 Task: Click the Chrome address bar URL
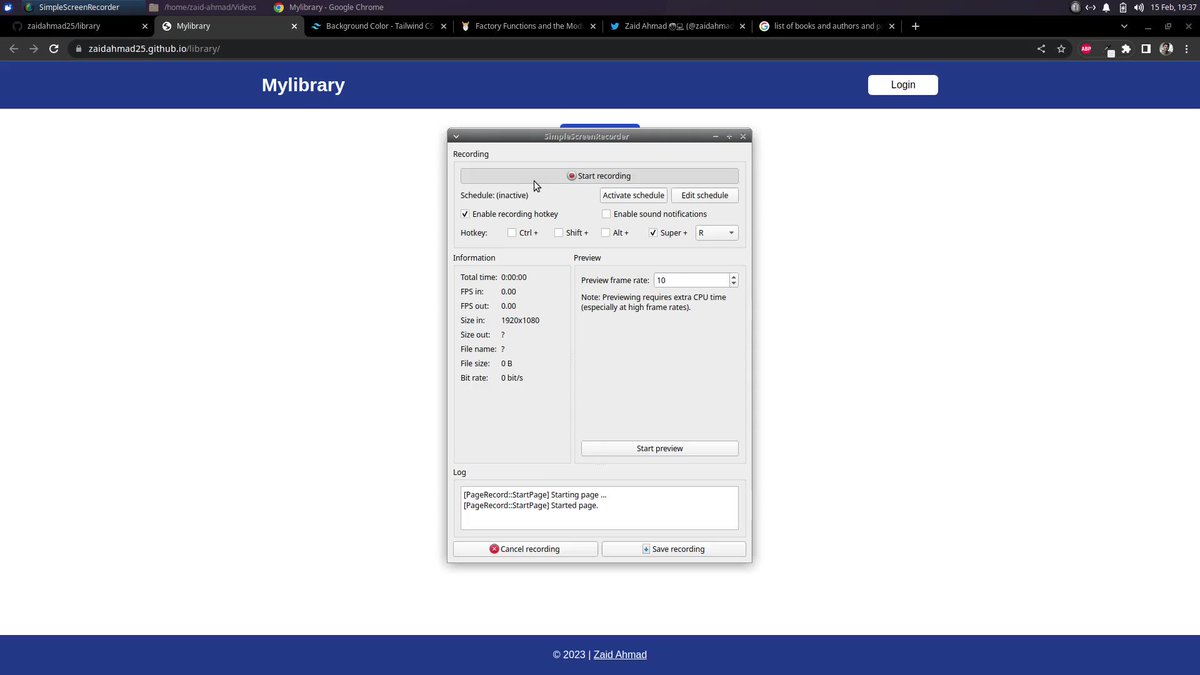(x=154, y=48)
